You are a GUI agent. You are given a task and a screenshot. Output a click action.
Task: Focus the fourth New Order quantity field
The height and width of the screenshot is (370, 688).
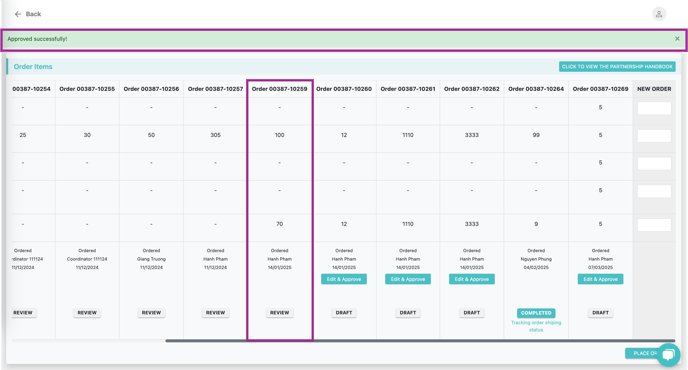click(654, 191)
